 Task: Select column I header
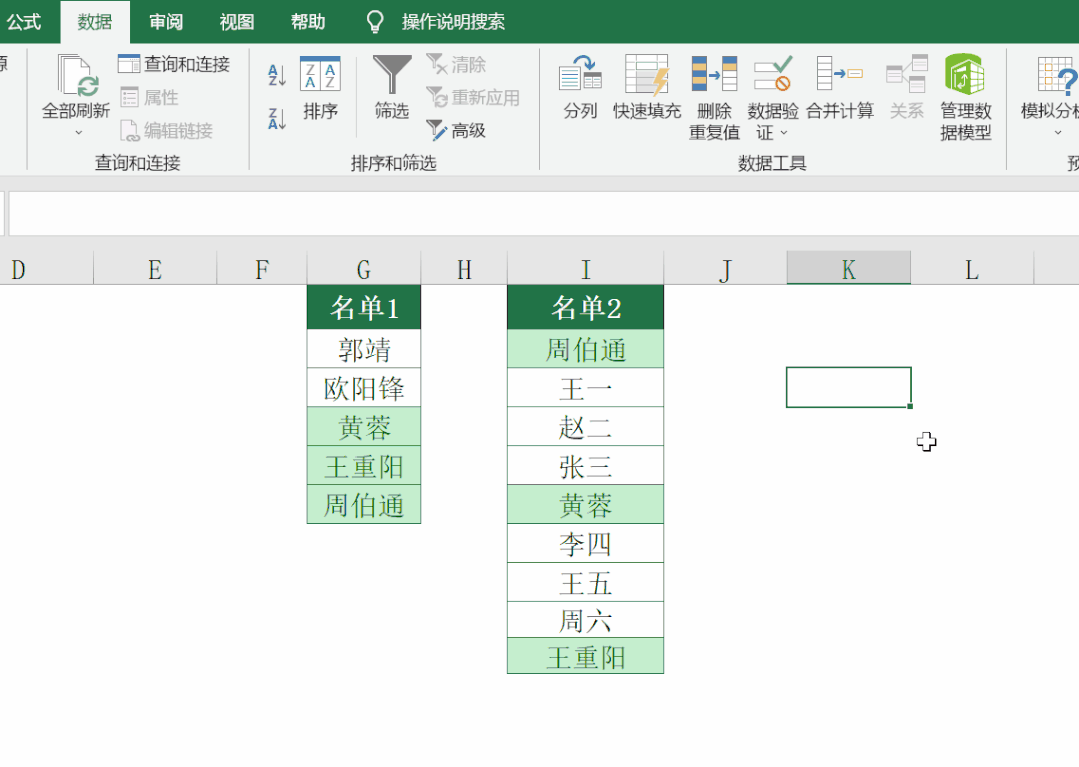586,270
